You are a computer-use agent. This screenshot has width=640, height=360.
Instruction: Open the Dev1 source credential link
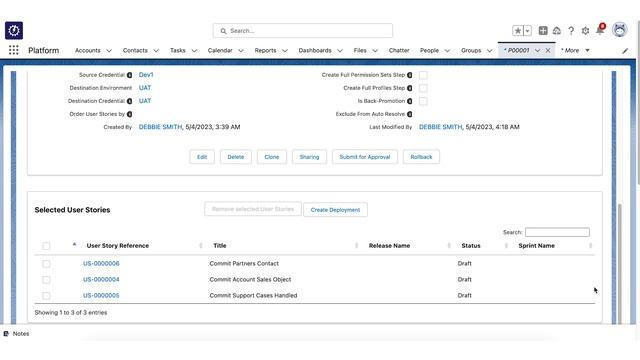click(146, 75)
